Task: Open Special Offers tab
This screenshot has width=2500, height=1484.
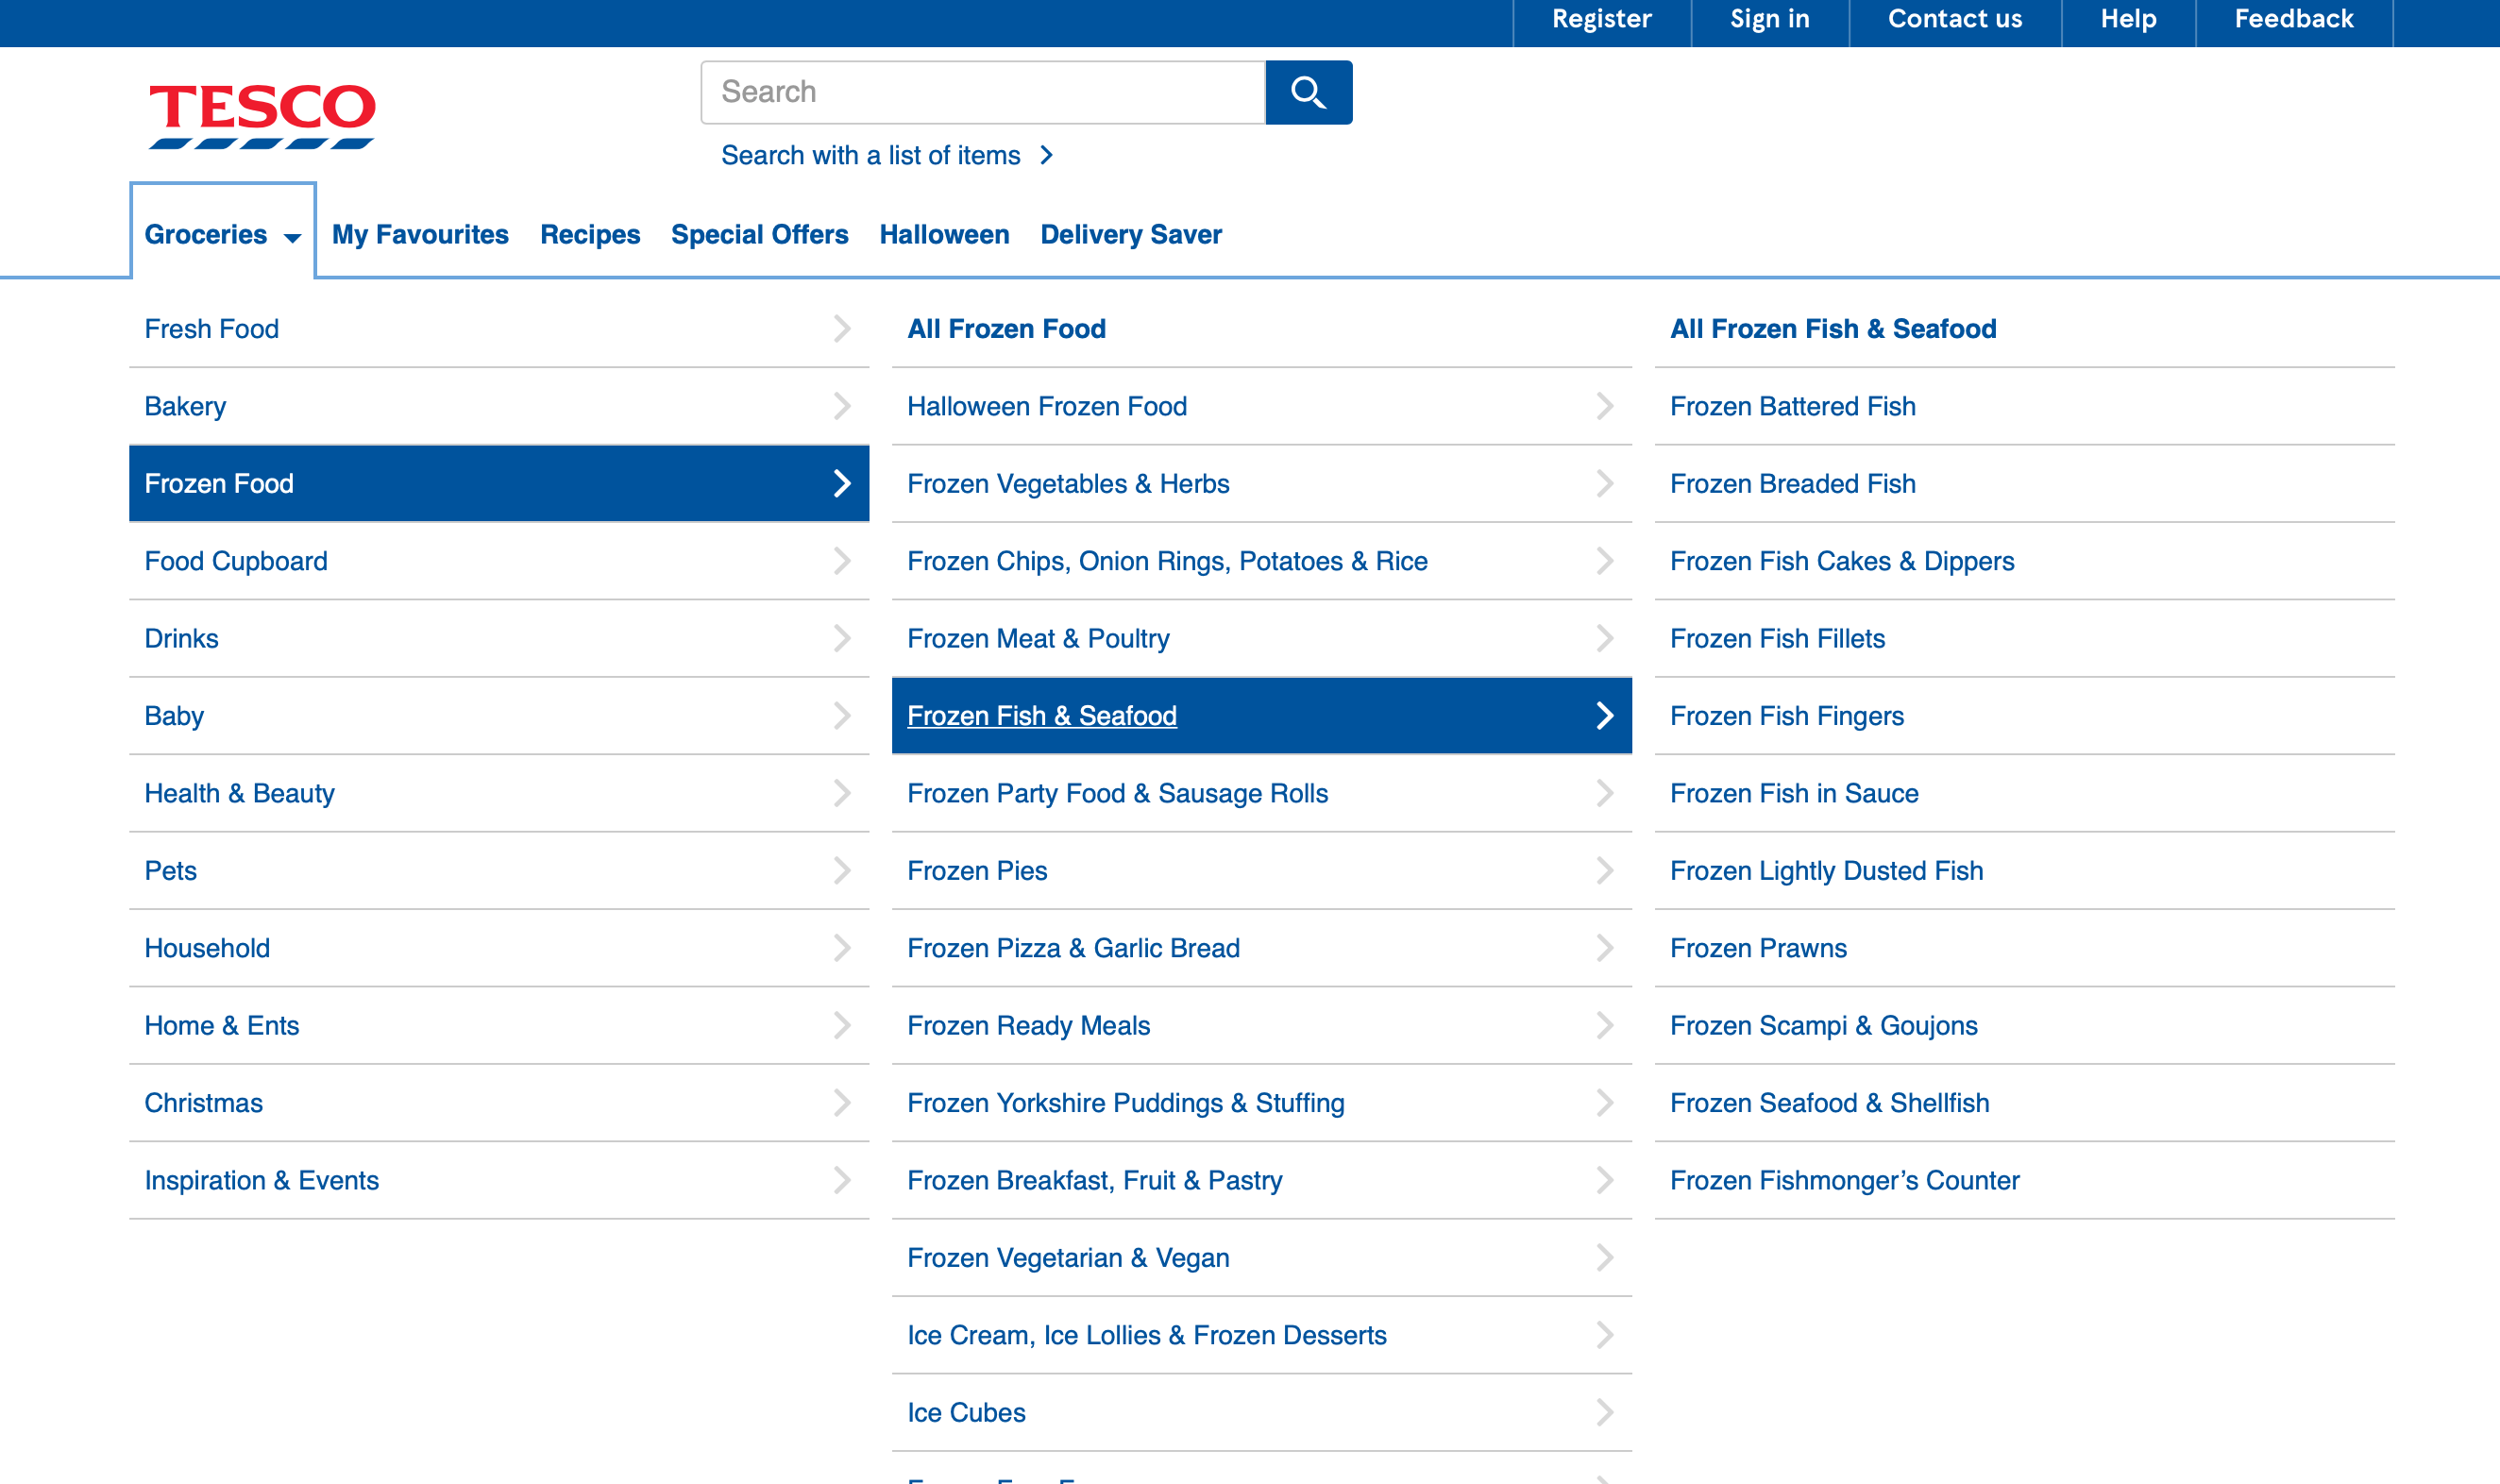Action: tap(759, 234)
